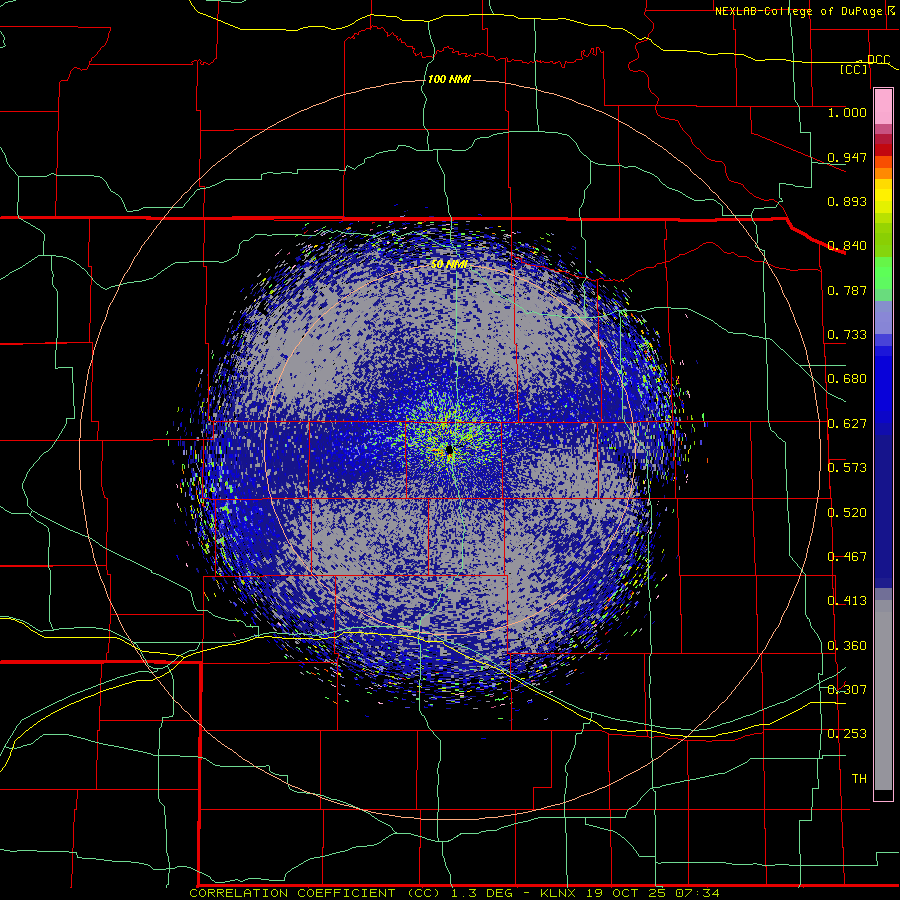Select the 0.360 legend value
This screenshot has height=900, width=900.
tap(847, 646)
